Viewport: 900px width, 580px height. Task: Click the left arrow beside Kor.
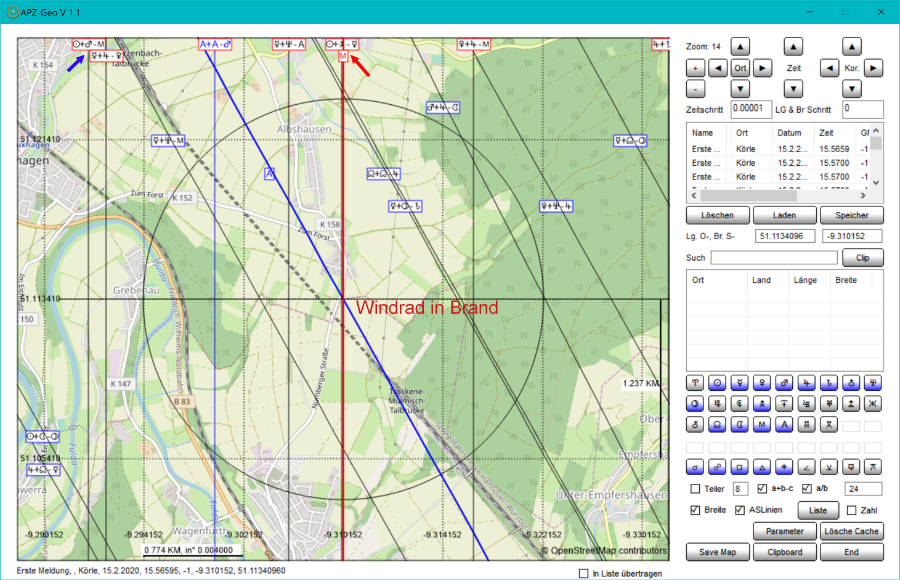[829, 68]
